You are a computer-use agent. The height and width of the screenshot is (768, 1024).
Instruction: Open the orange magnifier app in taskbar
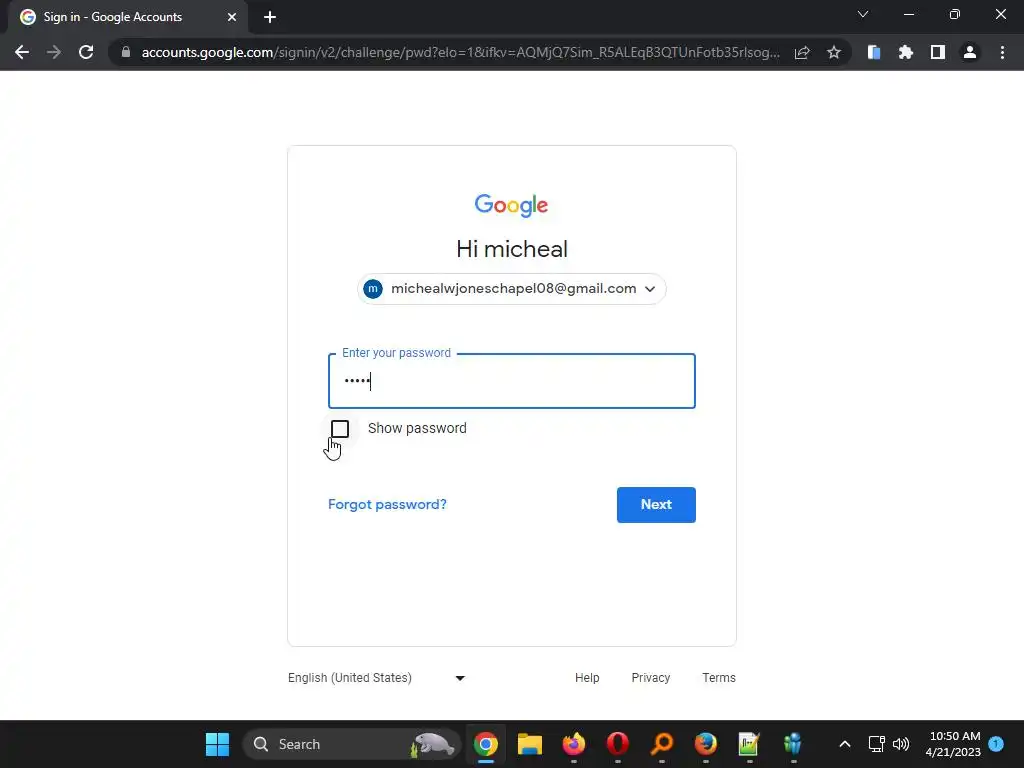coord(662,744)
